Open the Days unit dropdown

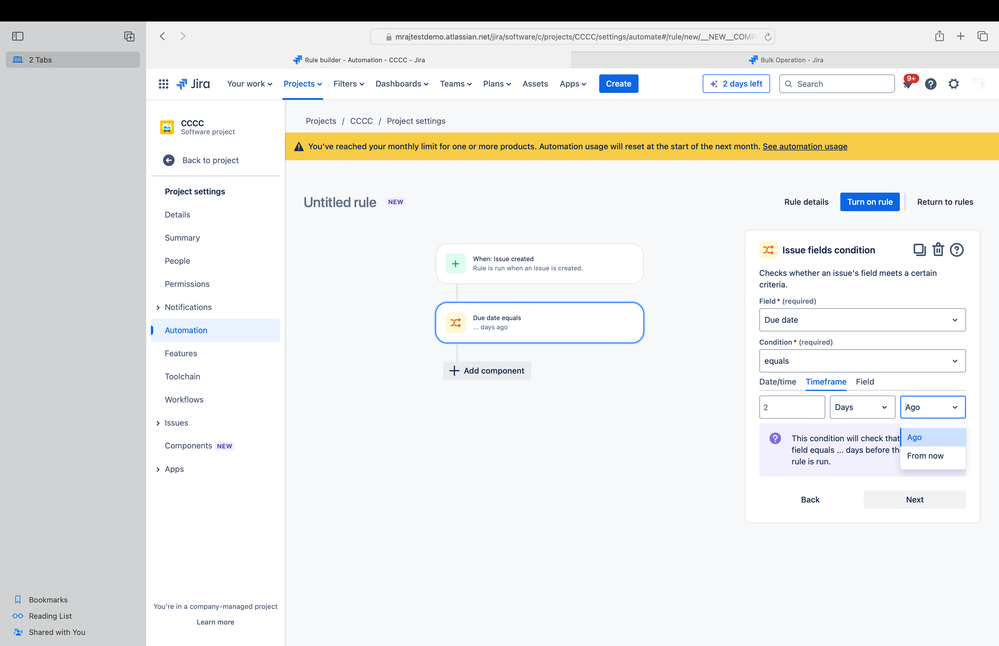(862, 407)
